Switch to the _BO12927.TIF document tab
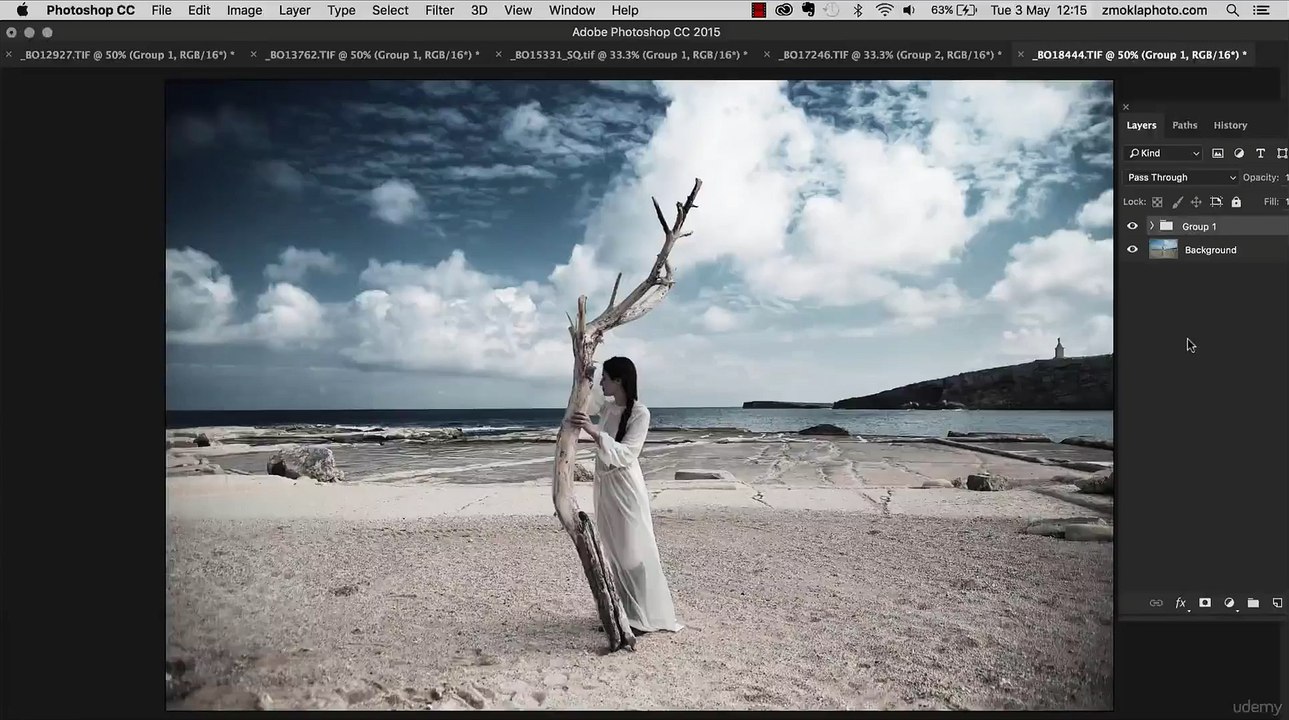This screenshot has height=720, width=1289. coord(128,55)
